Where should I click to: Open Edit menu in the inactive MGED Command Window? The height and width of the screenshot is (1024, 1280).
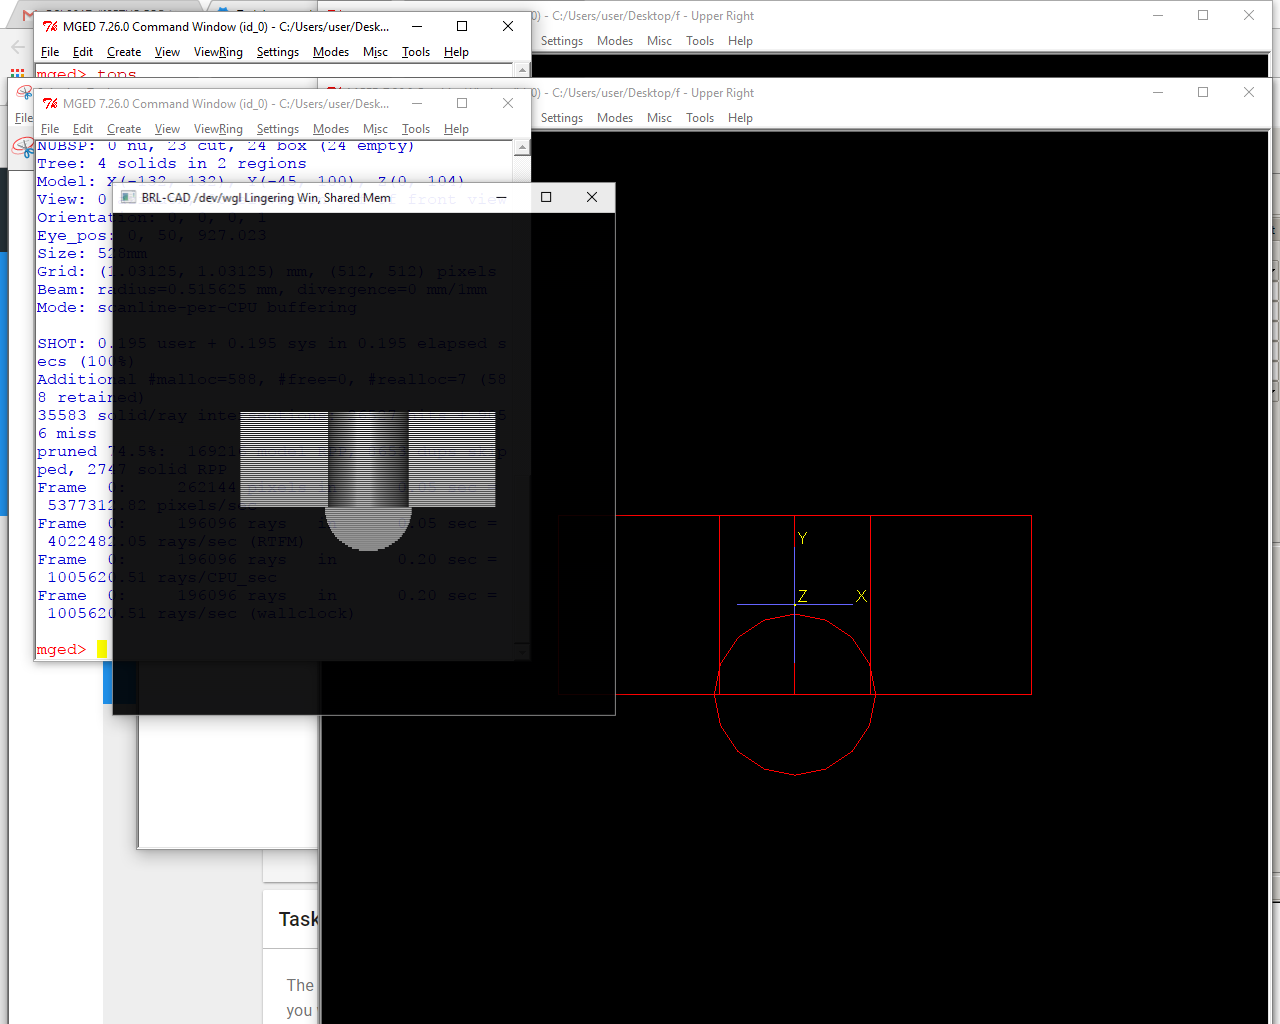83,129
